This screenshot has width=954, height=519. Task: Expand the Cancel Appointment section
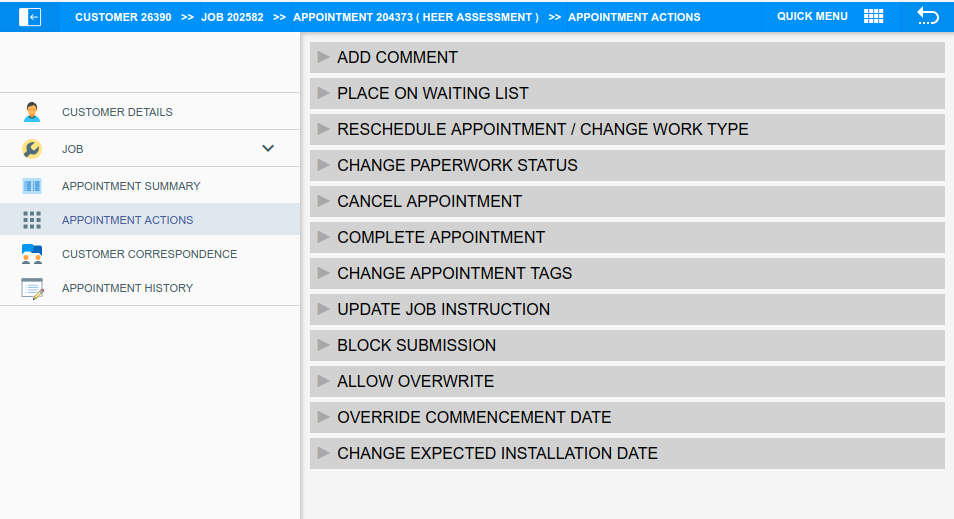(429, 202)
